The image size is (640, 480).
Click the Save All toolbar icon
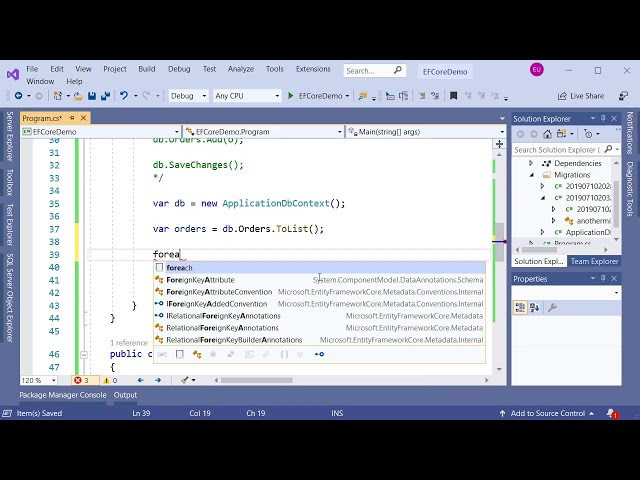click(105, 96)
